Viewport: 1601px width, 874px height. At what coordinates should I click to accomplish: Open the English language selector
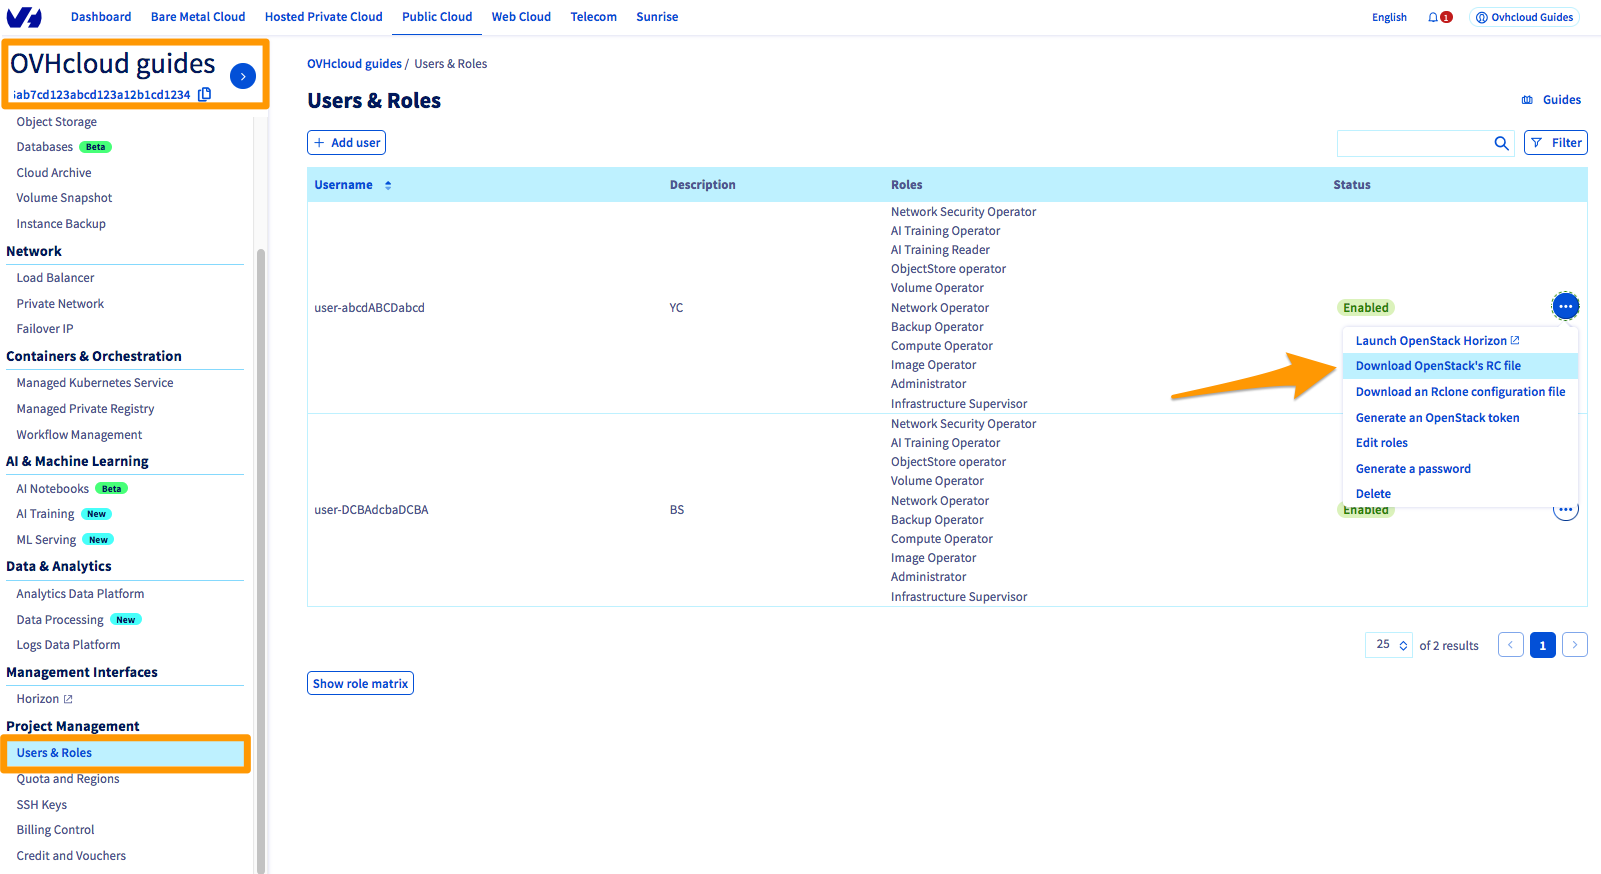(1389, 17)
